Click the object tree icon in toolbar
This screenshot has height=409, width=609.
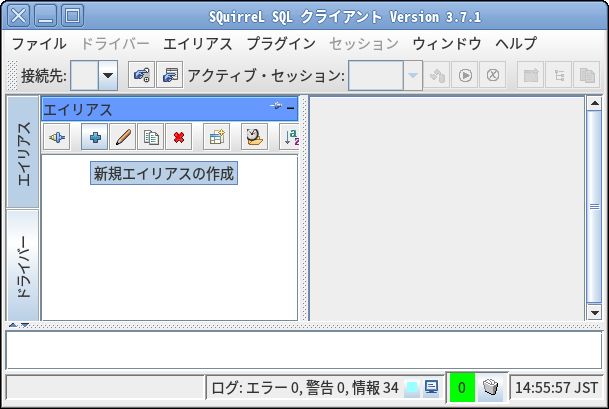click(x=559, y=75)
